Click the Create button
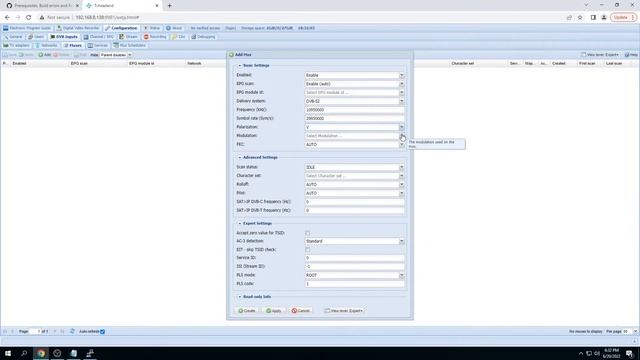The width and height of the screenshot is (640, 360). tap(247, 311)
